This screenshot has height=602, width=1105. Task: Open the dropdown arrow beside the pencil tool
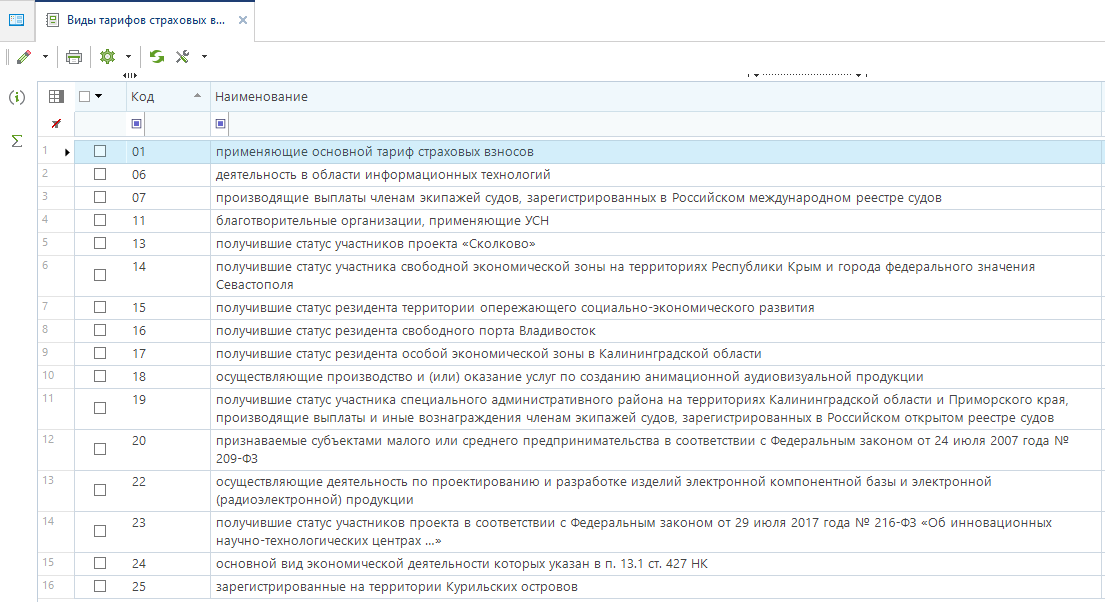click(x=43, y=57)
